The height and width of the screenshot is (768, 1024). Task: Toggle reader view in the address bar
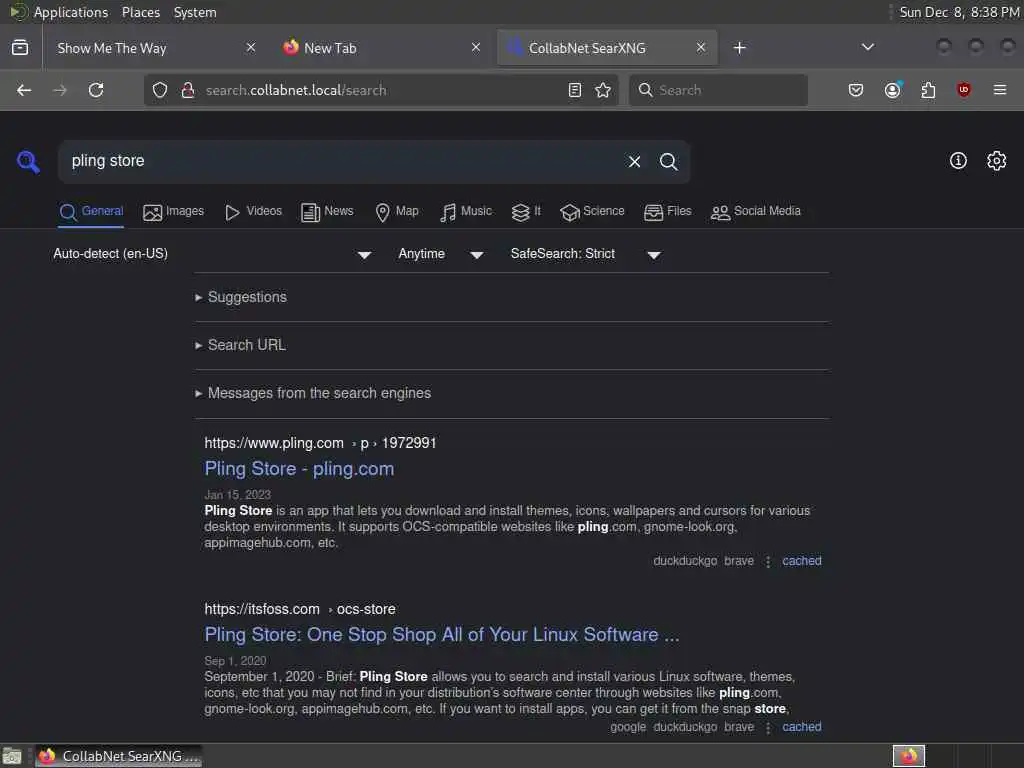coord(575,90)
